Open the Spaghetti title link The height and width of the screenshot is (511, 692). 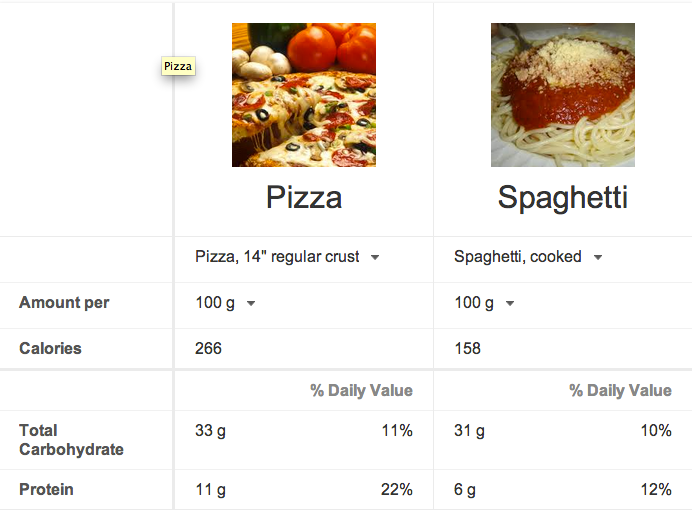(x=563, y=198)
